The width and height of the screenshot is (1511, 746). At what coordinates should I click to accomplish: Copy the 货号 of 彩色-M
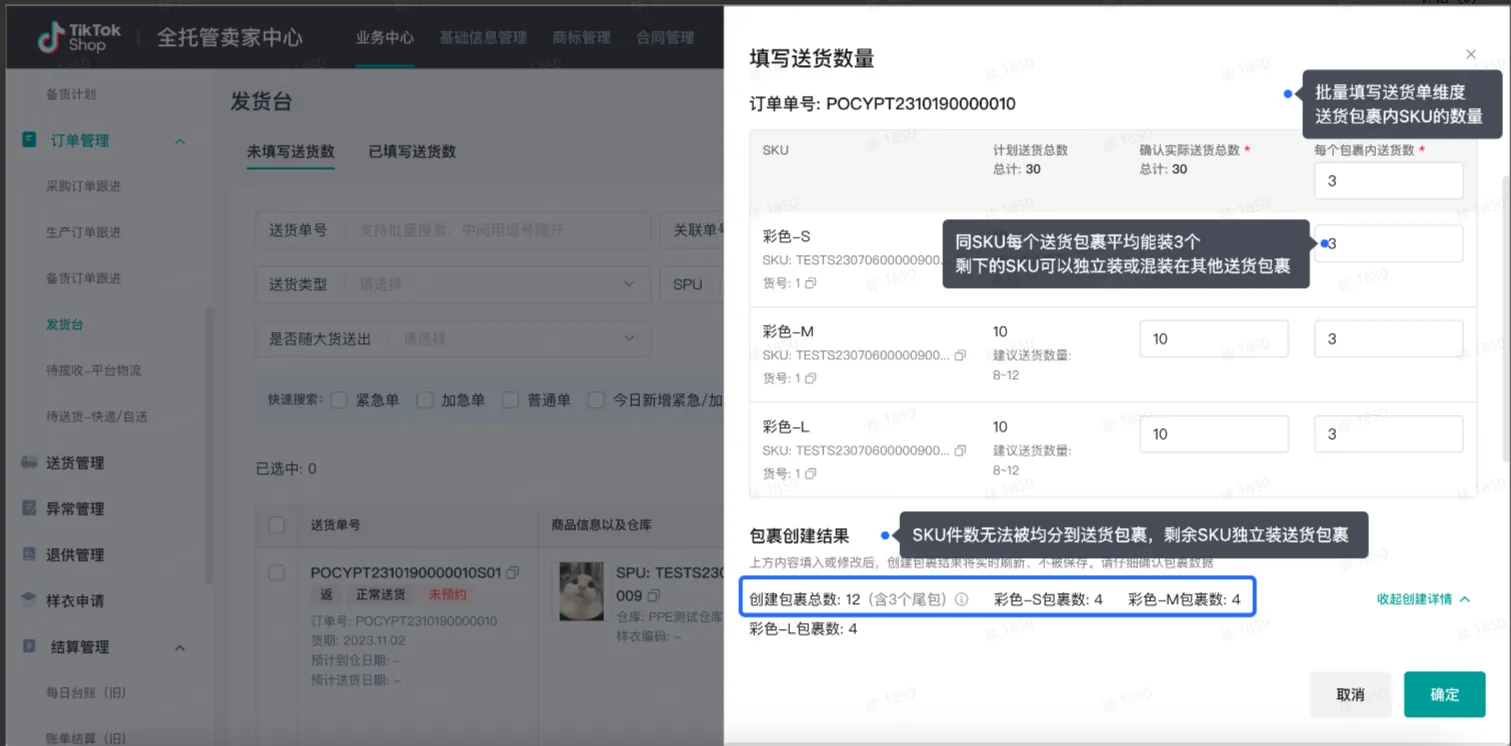[x=811, y=378]
